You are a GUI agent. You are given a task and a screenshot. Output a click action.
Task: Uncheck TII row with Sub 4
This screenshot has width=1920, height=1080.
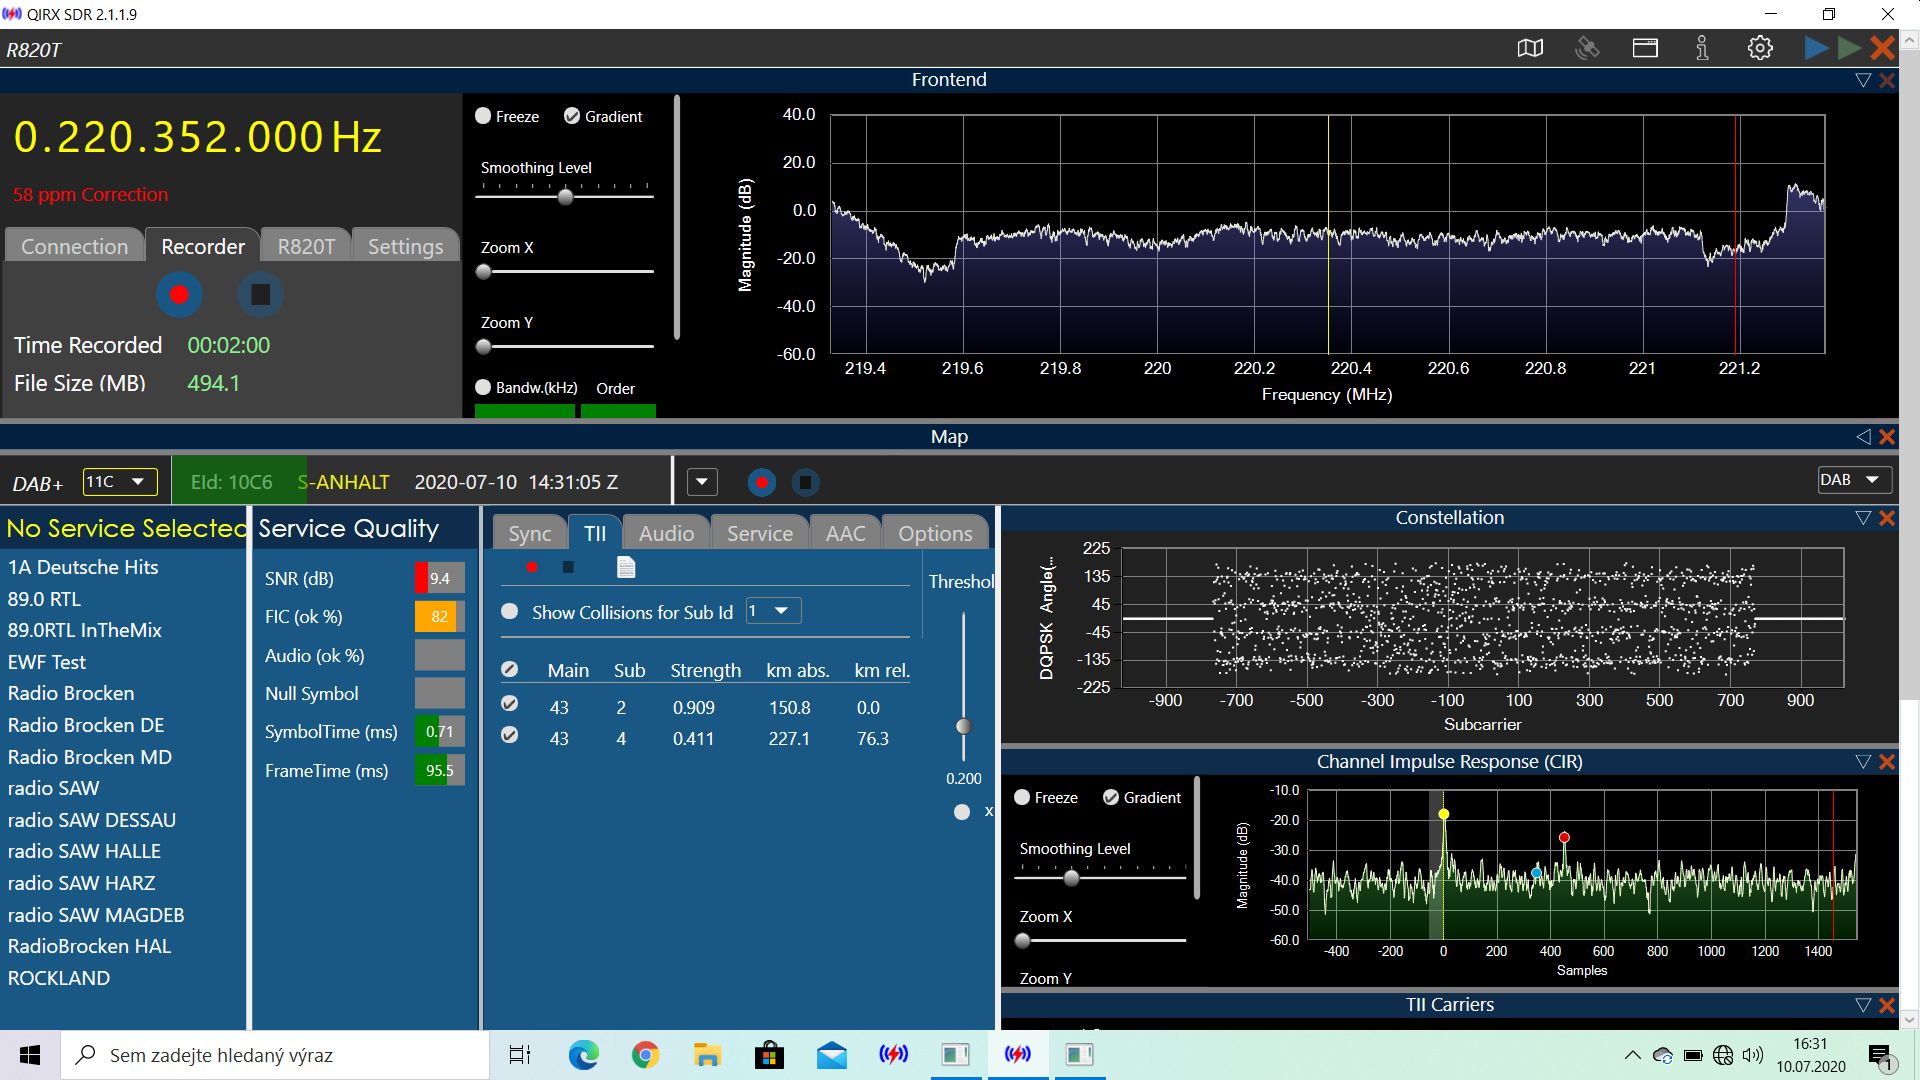pyautogui.click(x=509, y=735)
